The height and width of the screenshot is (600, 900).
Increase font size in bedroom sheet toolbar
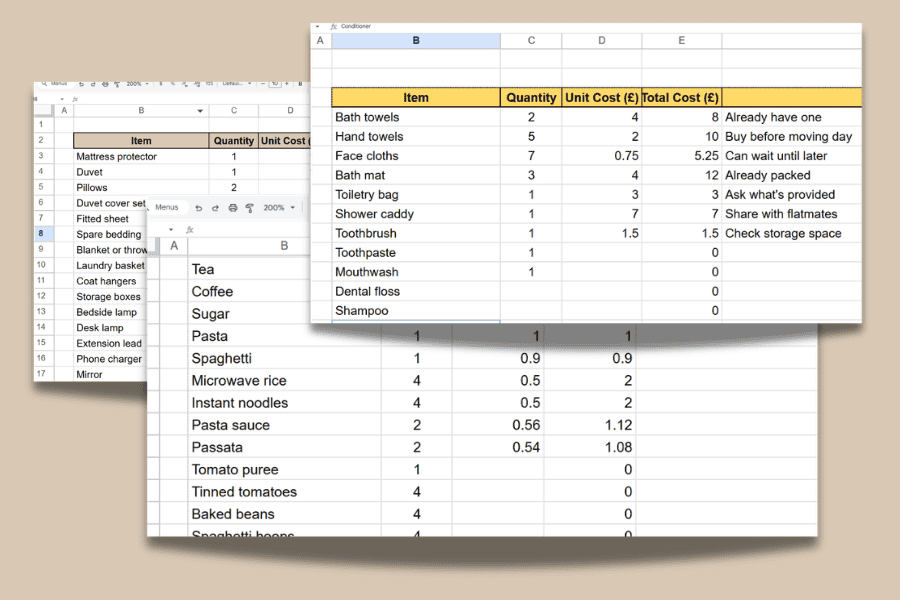(286, 84)
